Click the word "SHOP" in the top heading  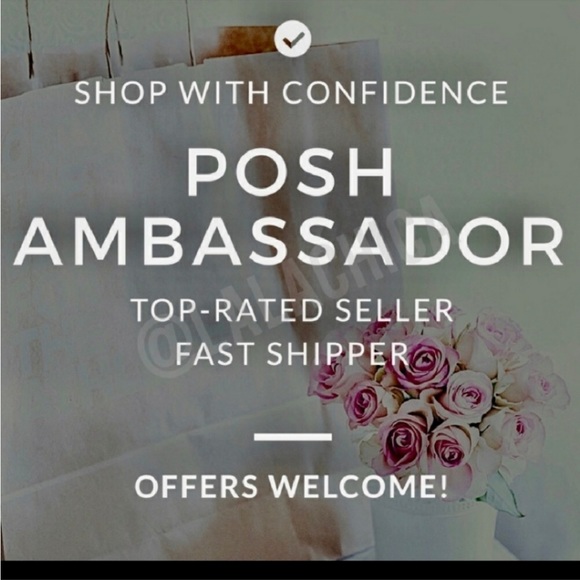(x=121, y=92)
